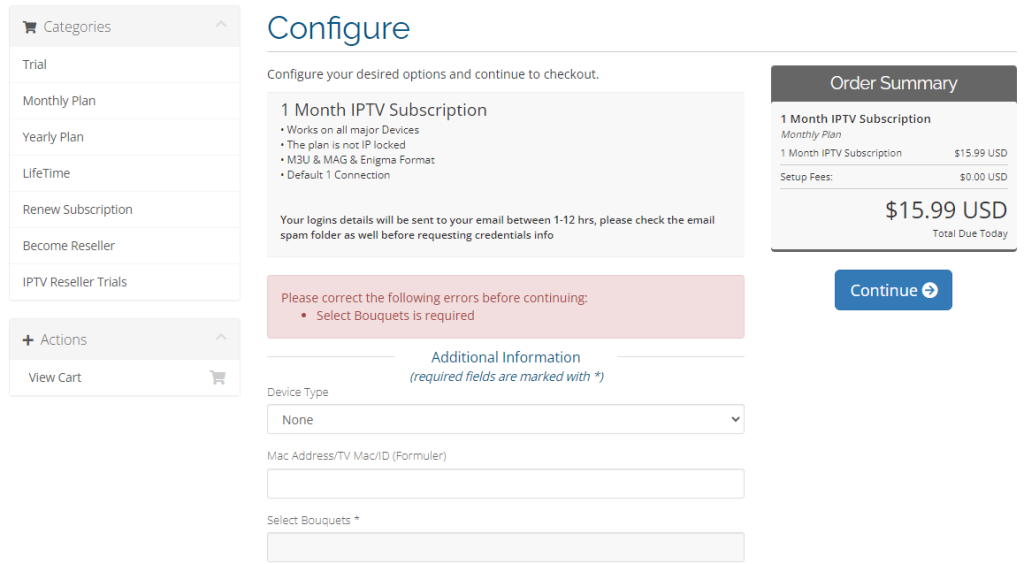Image resolution: width=1024 pixels, height=564 pixels.
Task: Open the Trial category
Action: 35,64
